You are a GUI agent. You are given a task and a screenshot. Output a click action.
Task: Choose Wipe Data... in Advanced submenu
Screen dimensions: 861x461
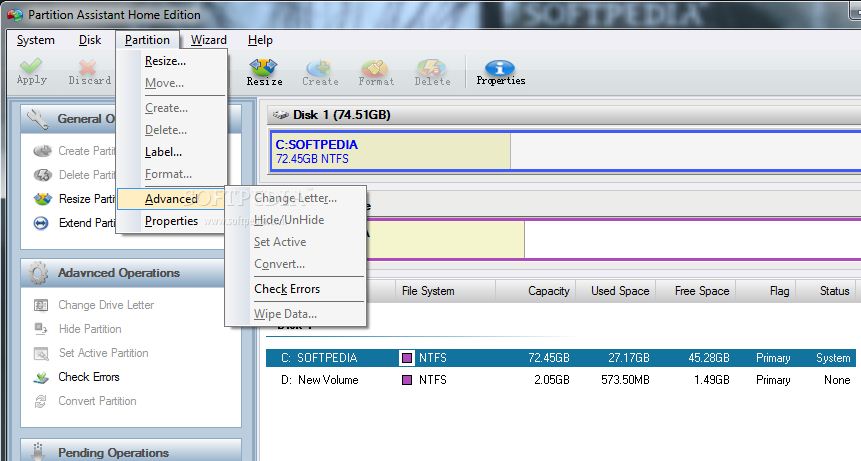click(295, 314)
